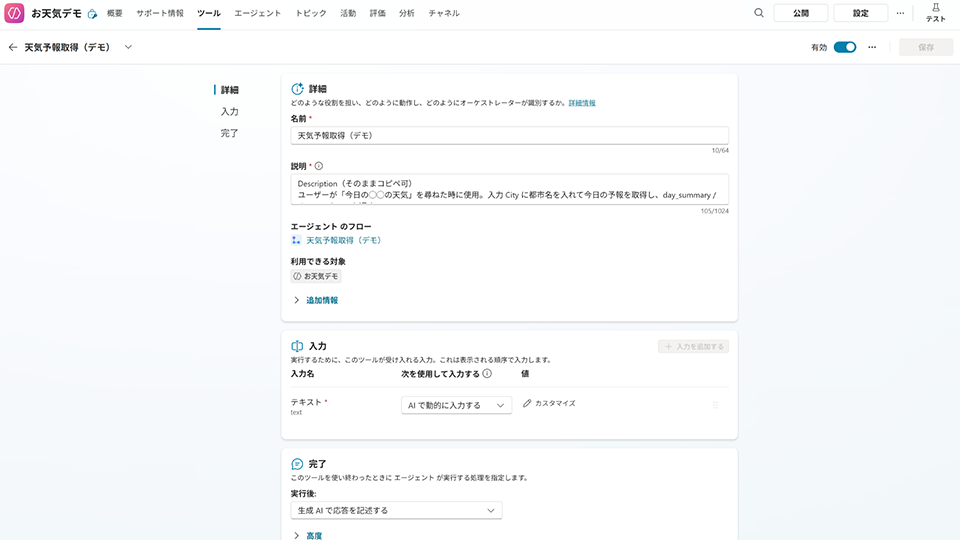Click the お天気デモ chip under 利用できる対象
The width and height of the screenshot is (960, 540).
coord(316,276)
